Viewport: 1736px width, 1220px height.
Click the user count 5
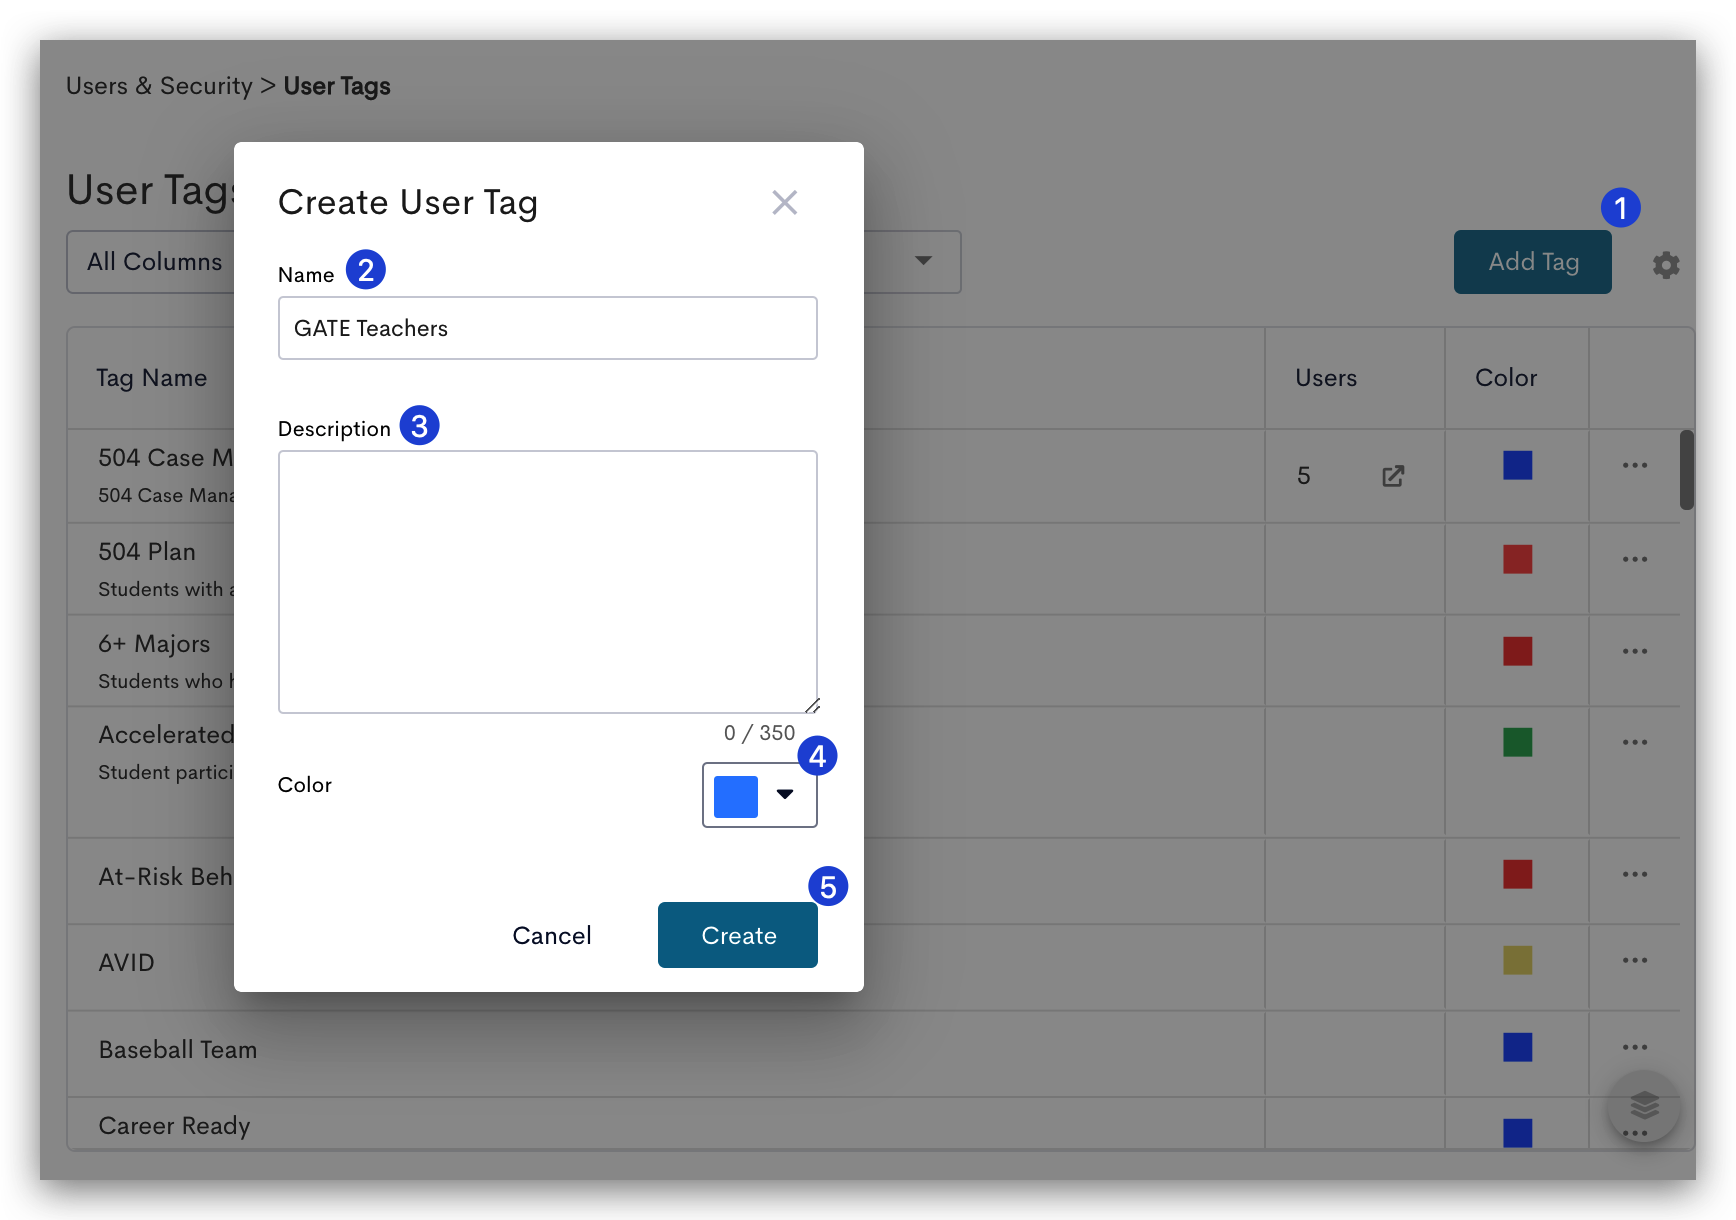1304,476
